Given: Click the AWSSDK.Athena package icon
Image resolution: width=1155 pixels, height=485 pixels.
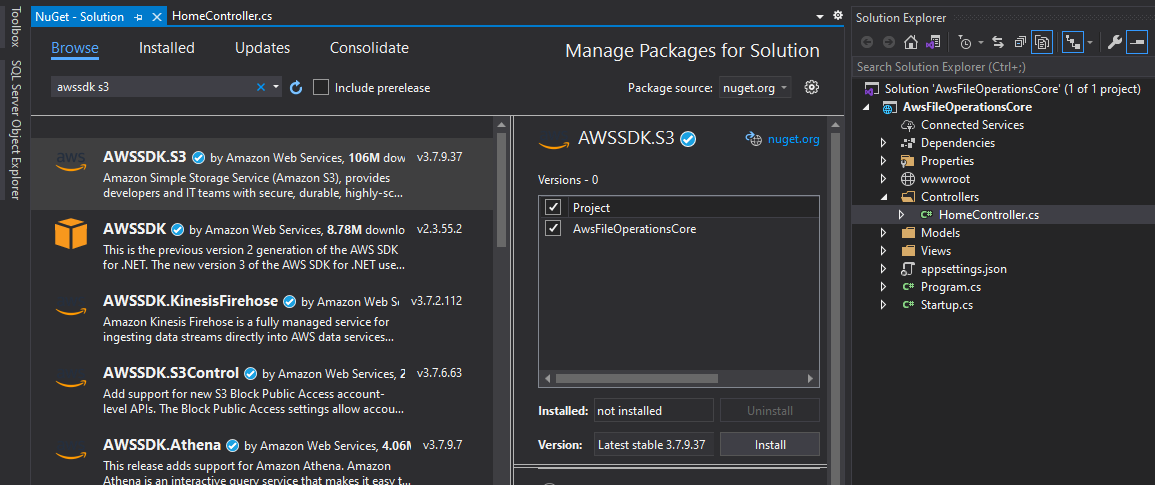Looking at the screenshot, I should (71, 450).
